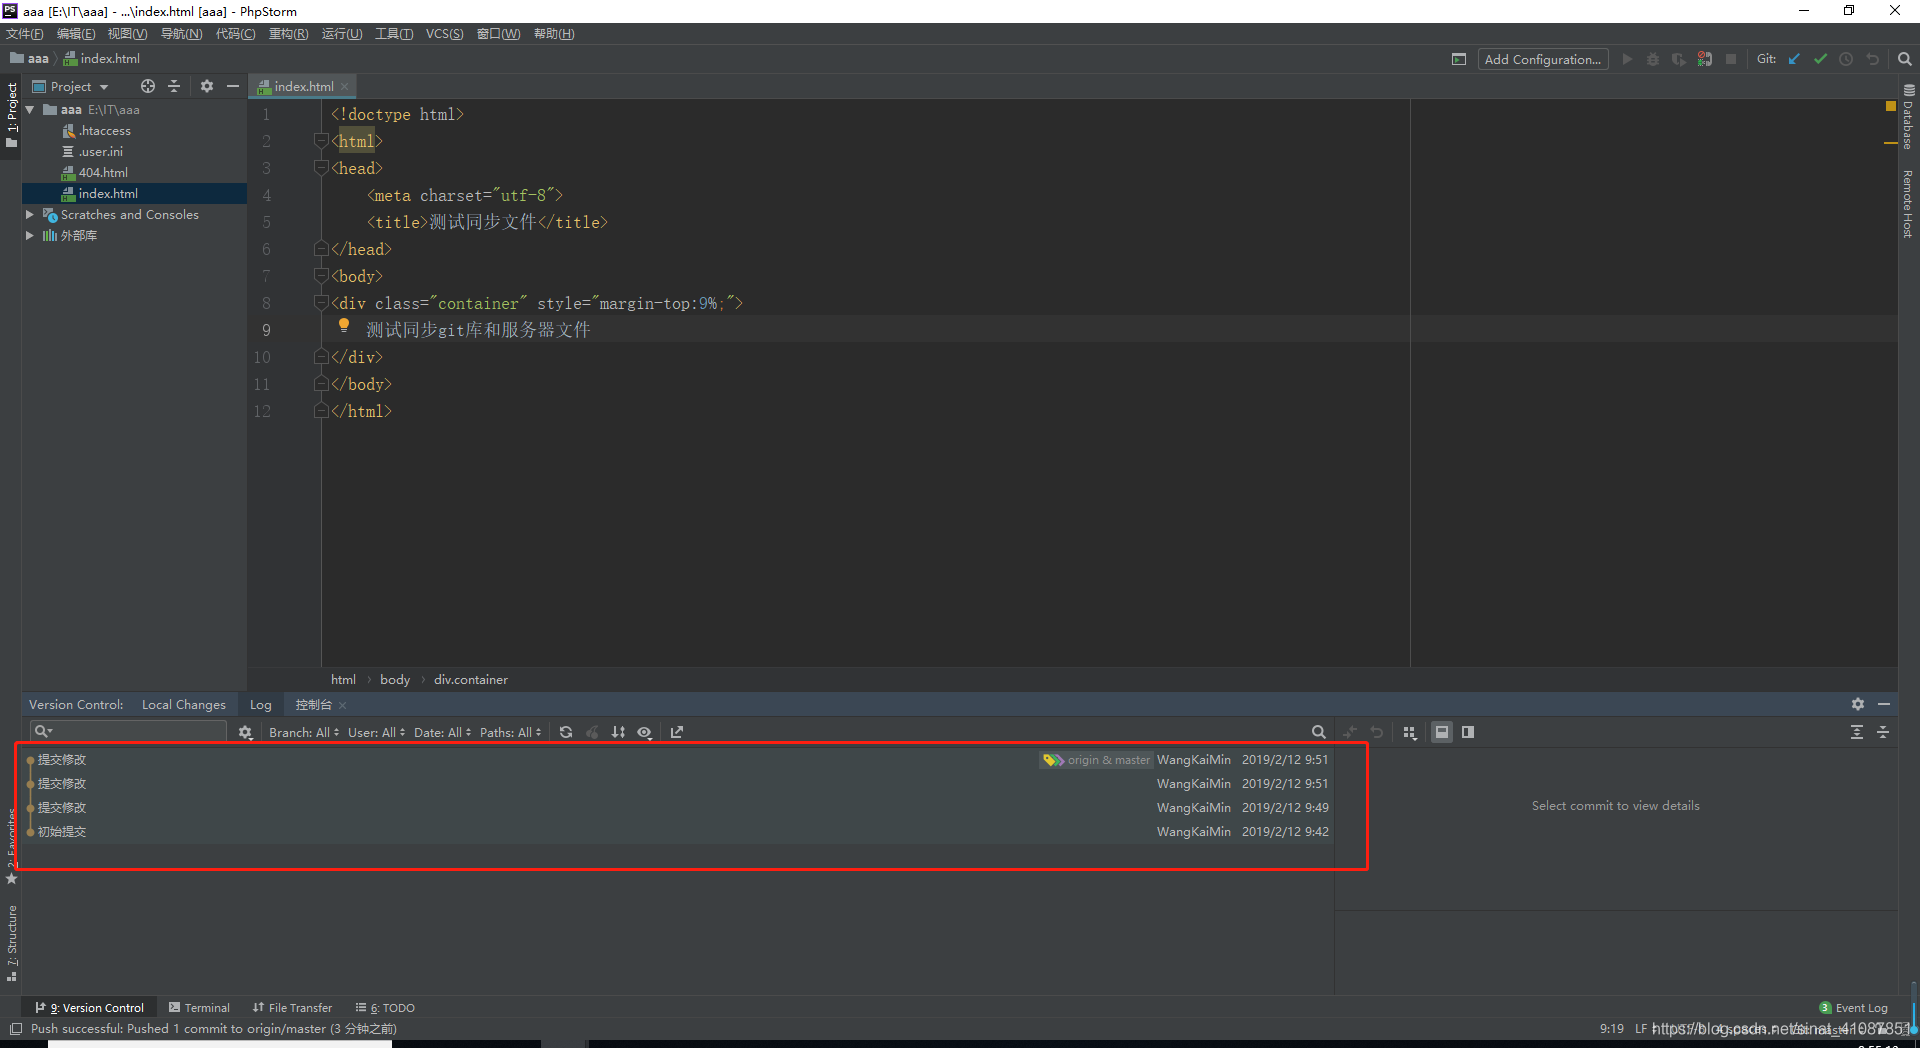Viewport: 1920px width, 1048px height.
Task: Open Project panel settings gear
Action: point(207,86)
